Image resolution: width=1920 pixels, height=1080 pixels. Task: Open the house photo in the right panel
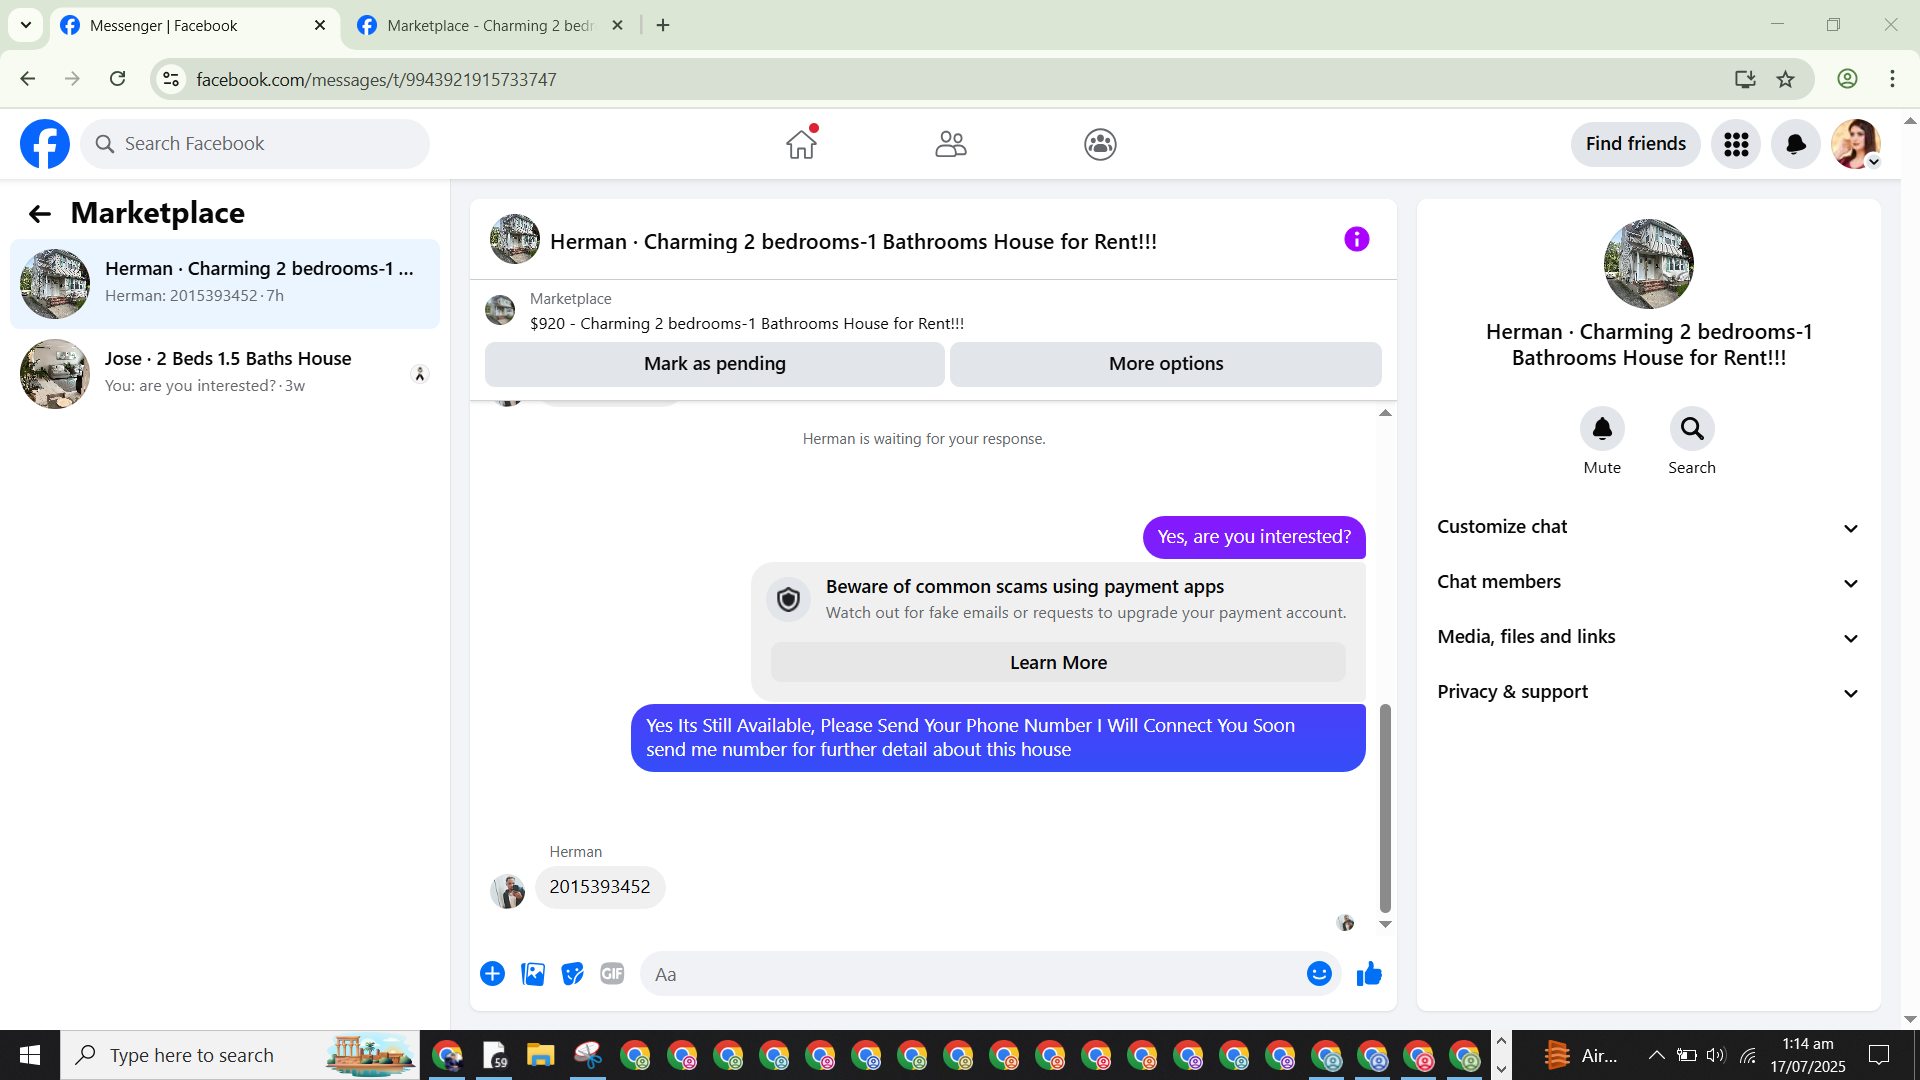(x=1649, y=264)
